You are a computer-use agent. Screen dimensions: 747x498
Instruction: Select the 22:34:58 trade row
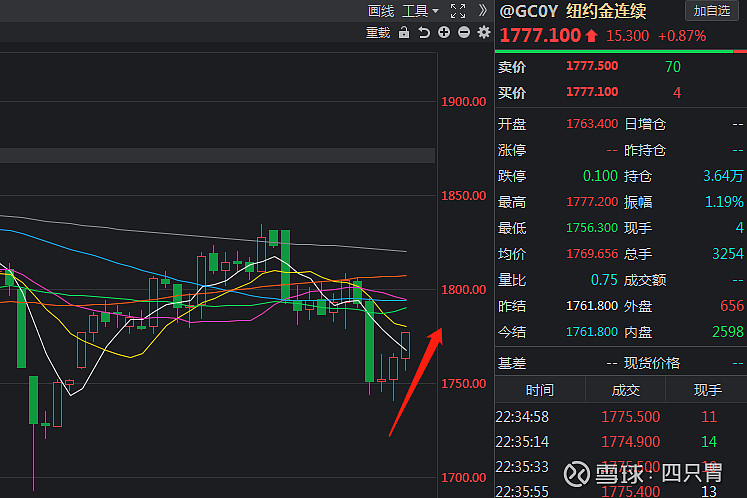[x=621, y=417]
